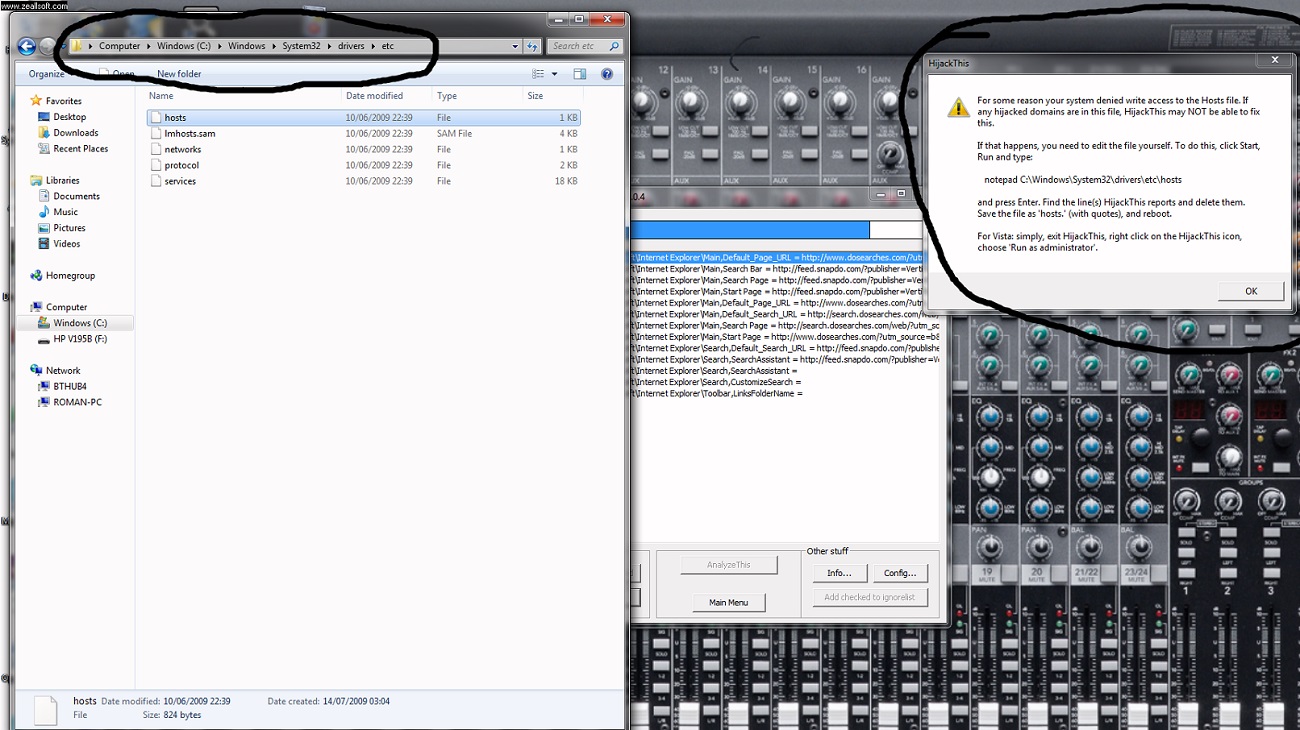
Task: Jump to Windows (C:) in address breadcrumb
Action: (183, 46)
